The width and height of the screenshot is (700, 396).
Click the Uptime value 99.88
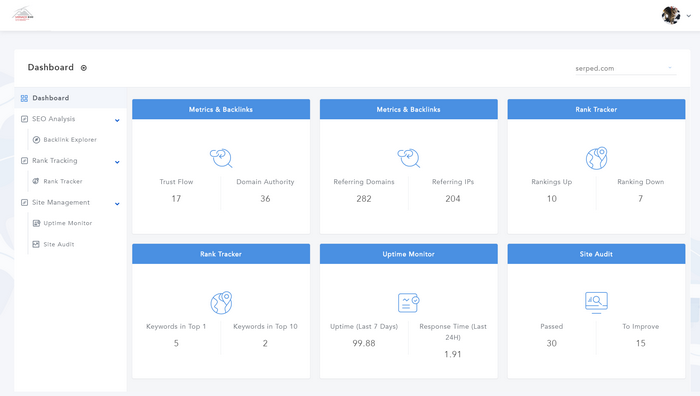pos(364,343)
